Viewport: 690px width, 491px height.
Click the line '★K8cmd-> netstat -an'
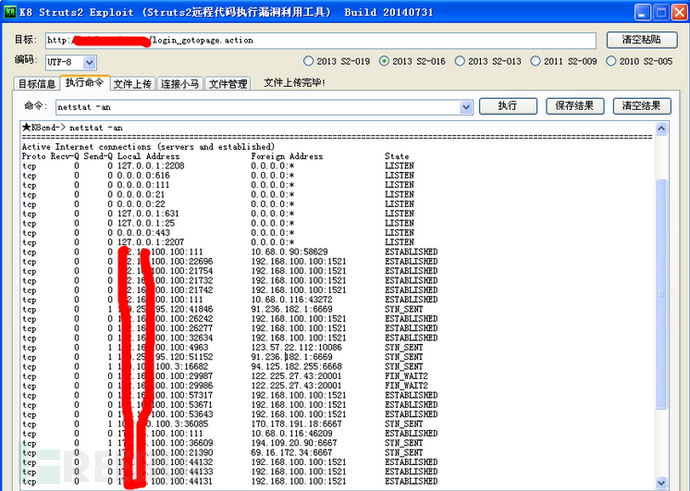click(73, 128)
